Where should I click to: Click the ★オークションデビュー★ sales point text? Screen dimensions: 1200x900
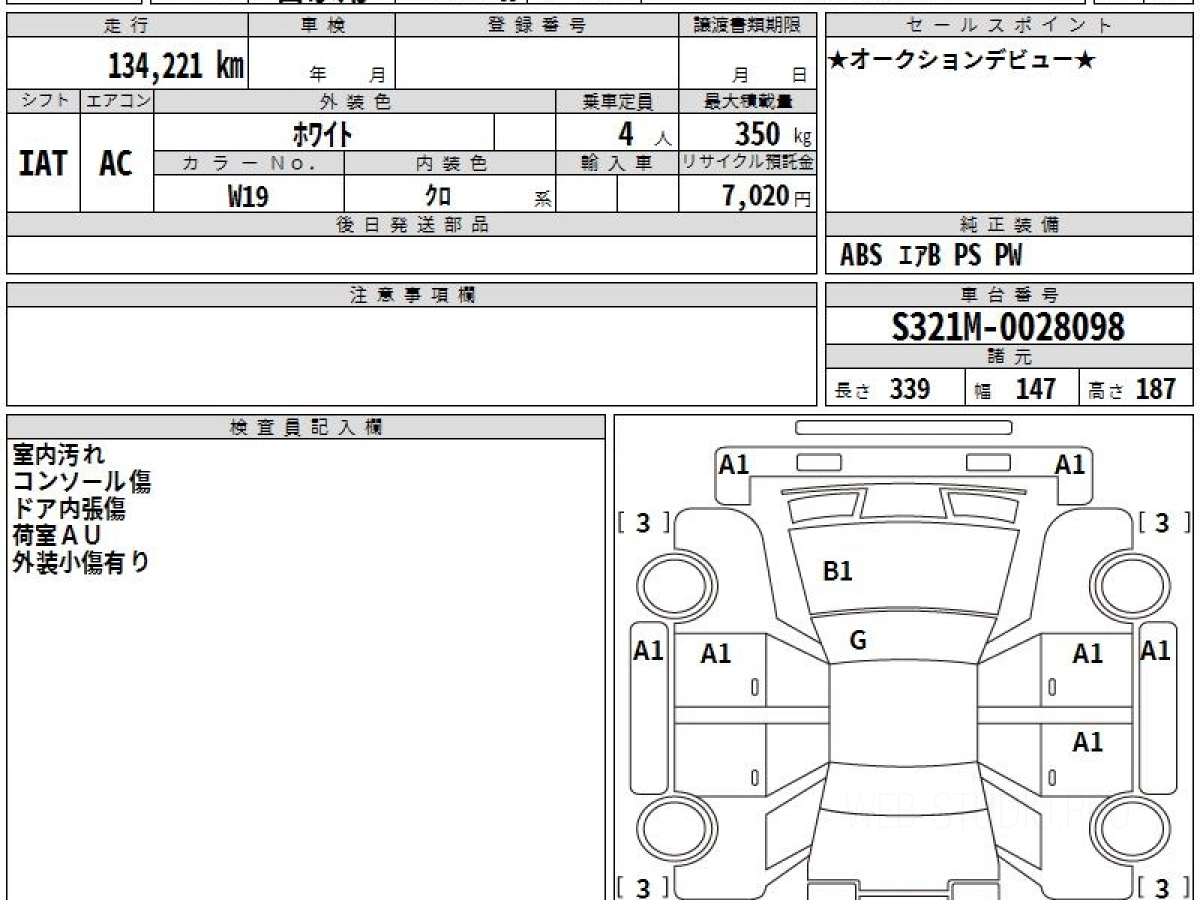pos(961,61)
